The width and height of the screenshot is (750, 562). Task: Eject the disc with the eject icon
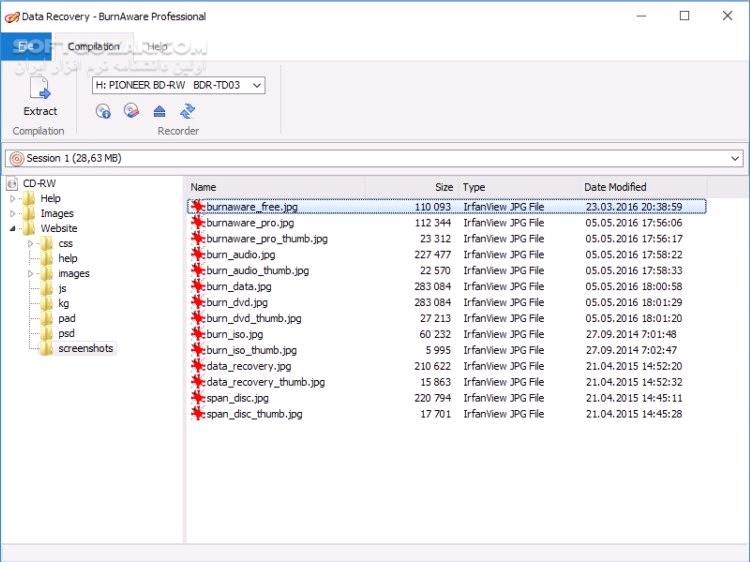tap(159, 111)
